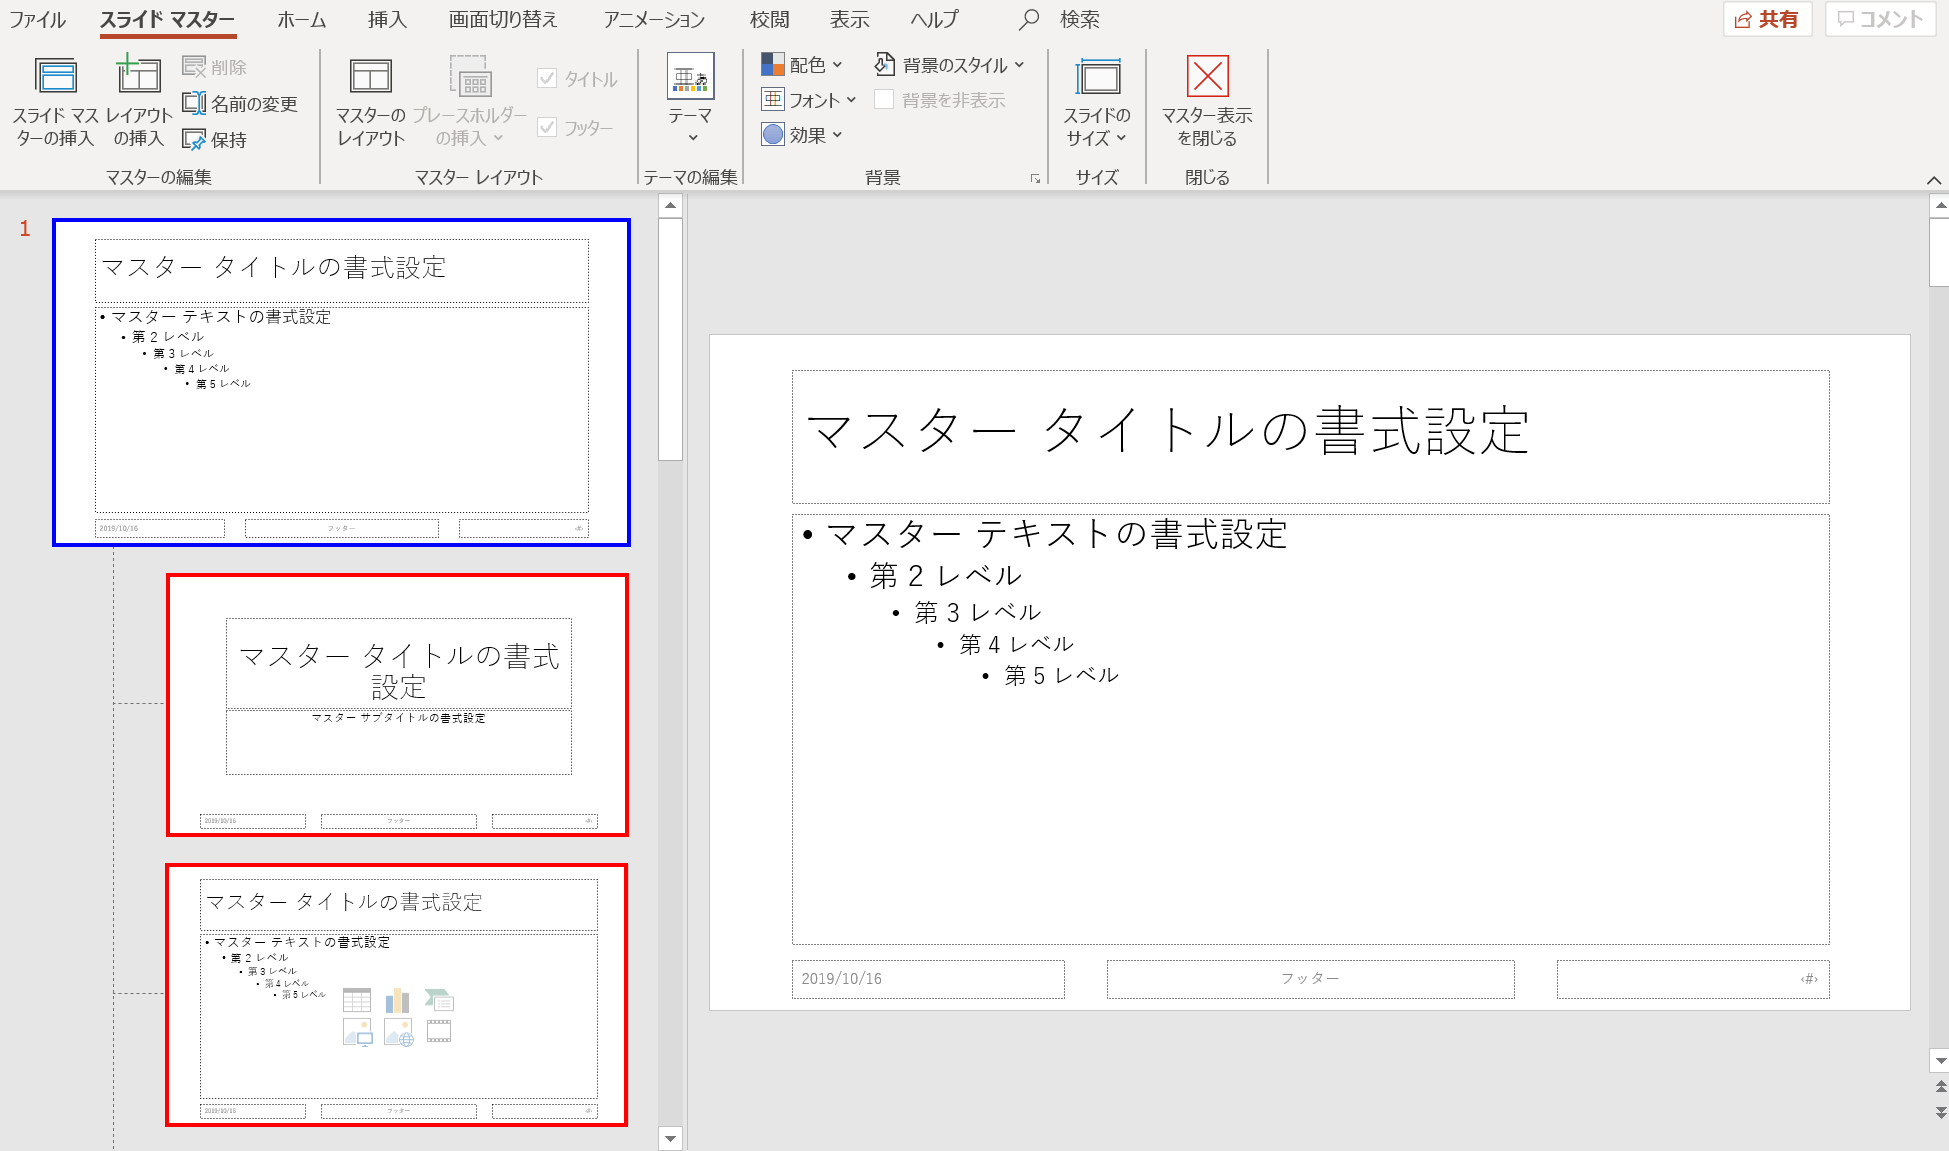The height and width of the screenshot is (1151, 1949).
Task: Select the Slide Master (スライド マスター) tab
Action: [167, 19]
